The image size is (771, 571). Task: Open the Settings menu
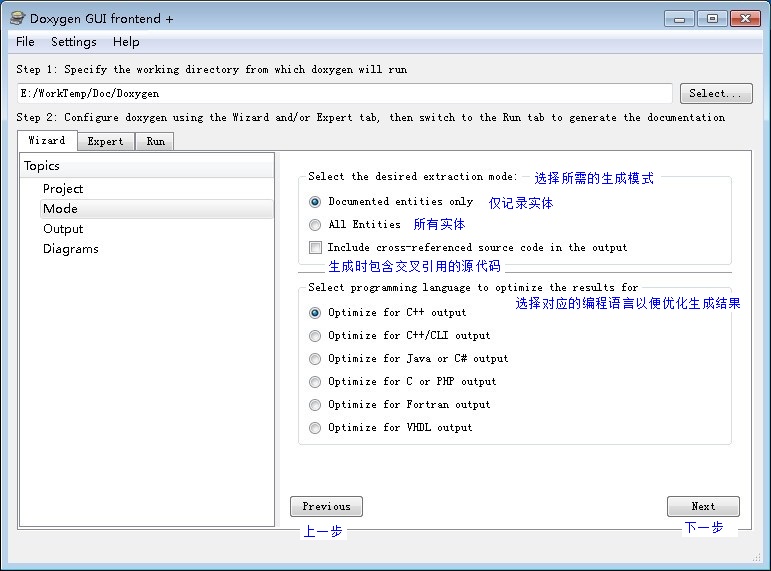(x=74, y=42)
